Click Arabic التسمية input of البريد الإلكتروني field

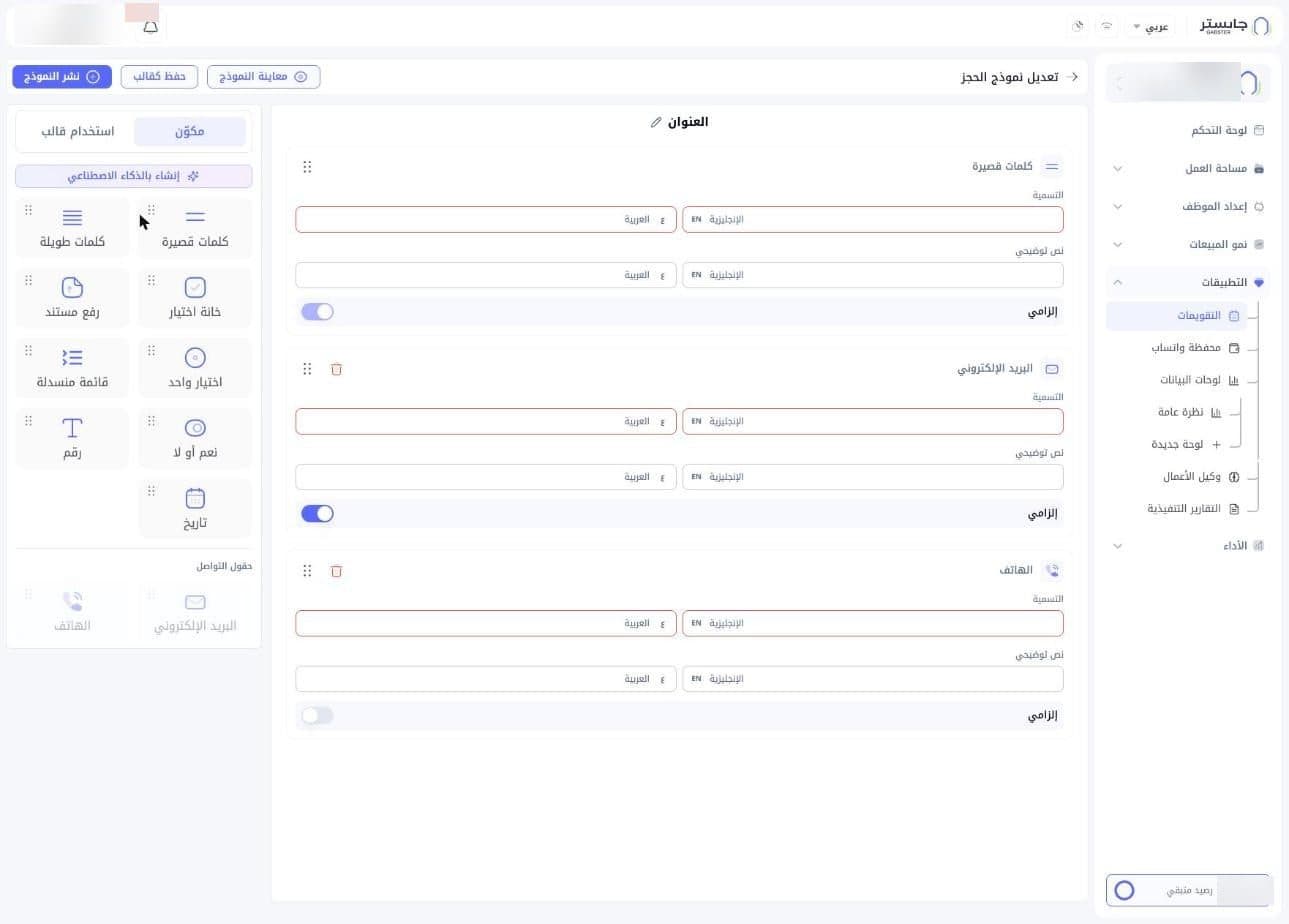click(x=486, y=421)
